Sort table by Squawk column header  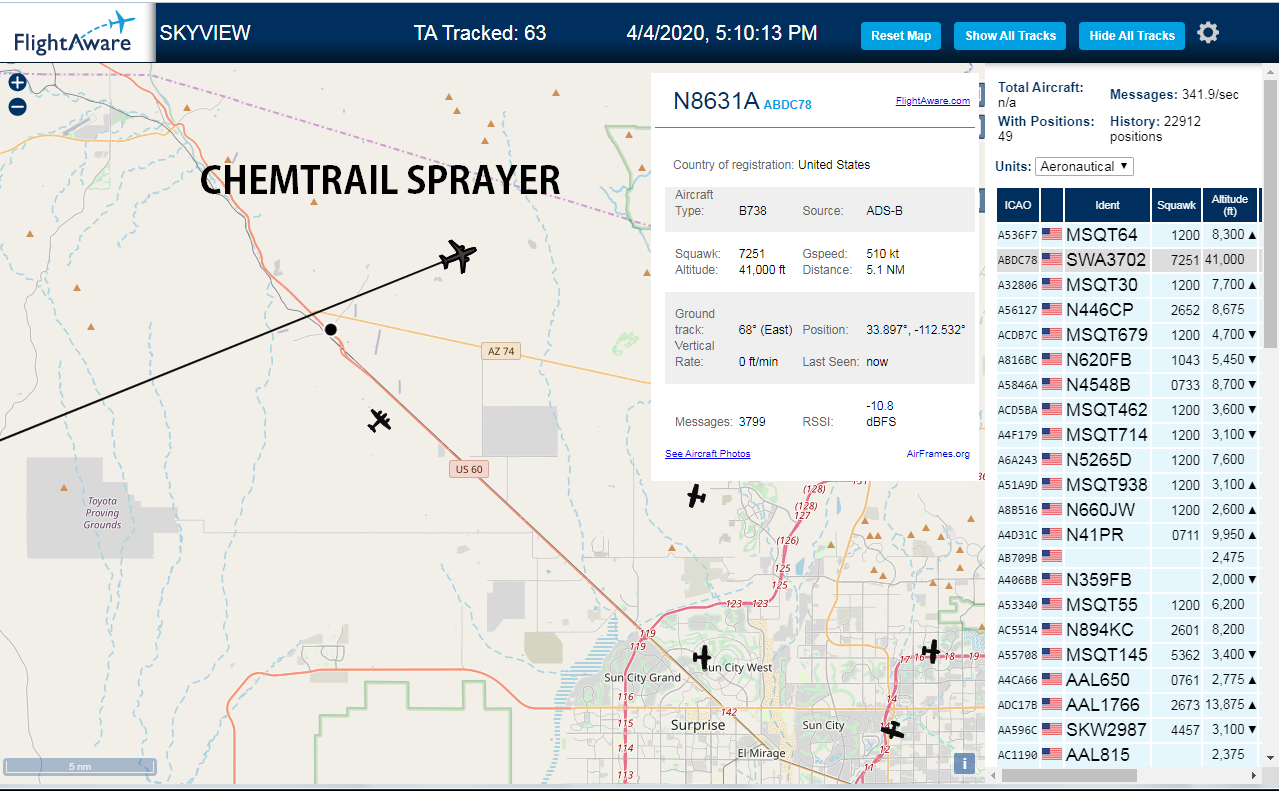[x=1176, y=205]
